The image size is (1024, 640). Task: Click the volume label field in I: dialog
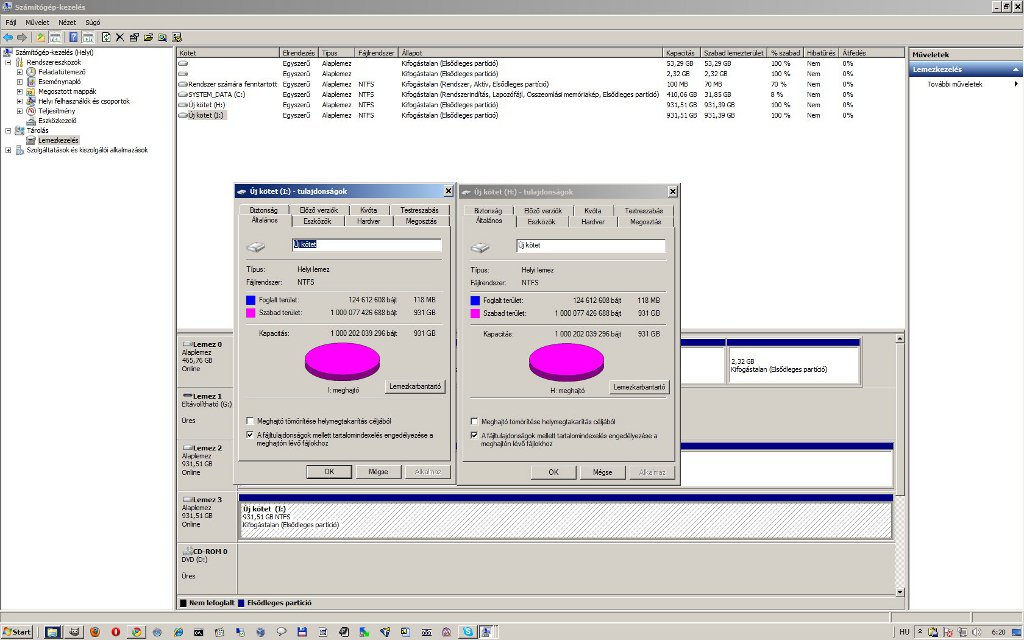click(x=366, y=244)
